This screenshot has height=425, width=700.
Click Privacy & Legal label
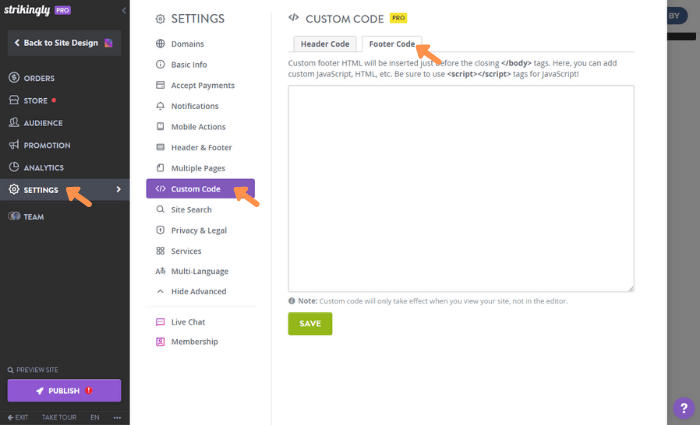click(x=199, y=230)
